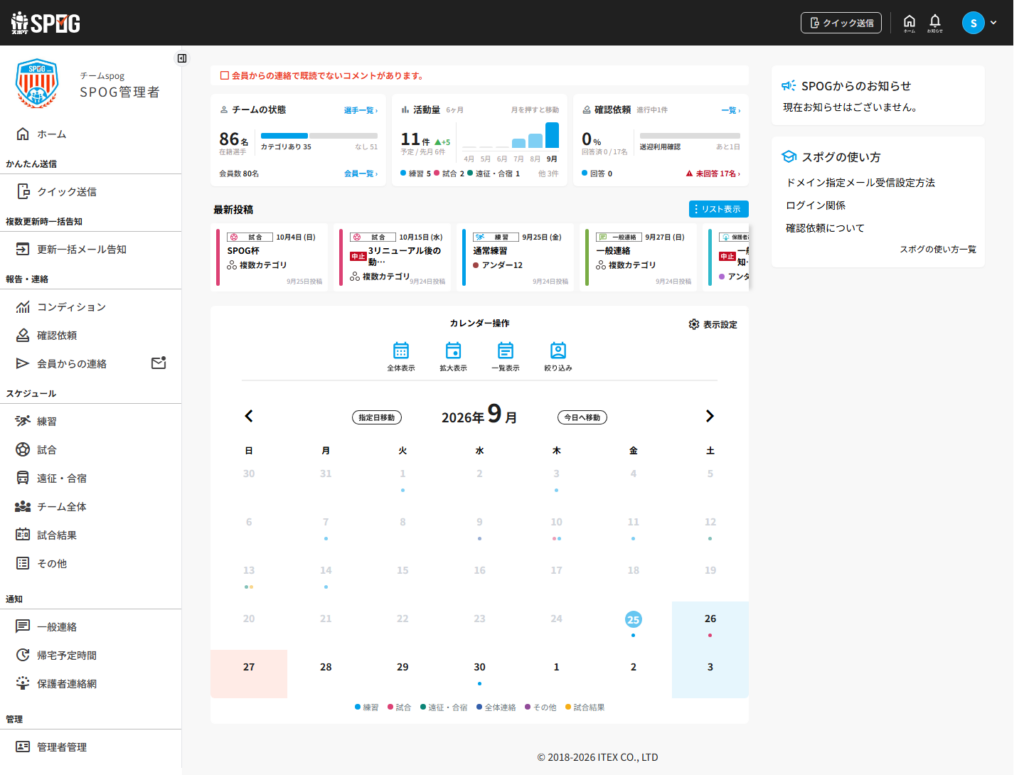Screen dimensions: 1024x775
Task: Click the リスト表示 button
Action: (x=718, y=209)
